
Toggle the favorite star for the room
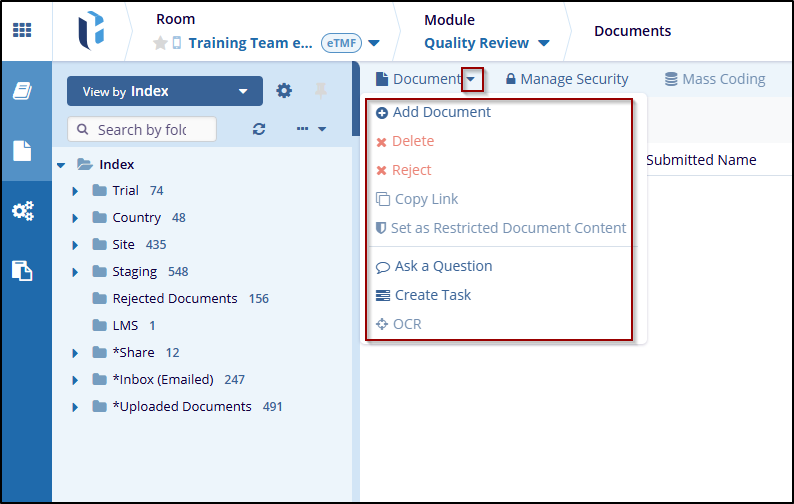tap(159, 43)
